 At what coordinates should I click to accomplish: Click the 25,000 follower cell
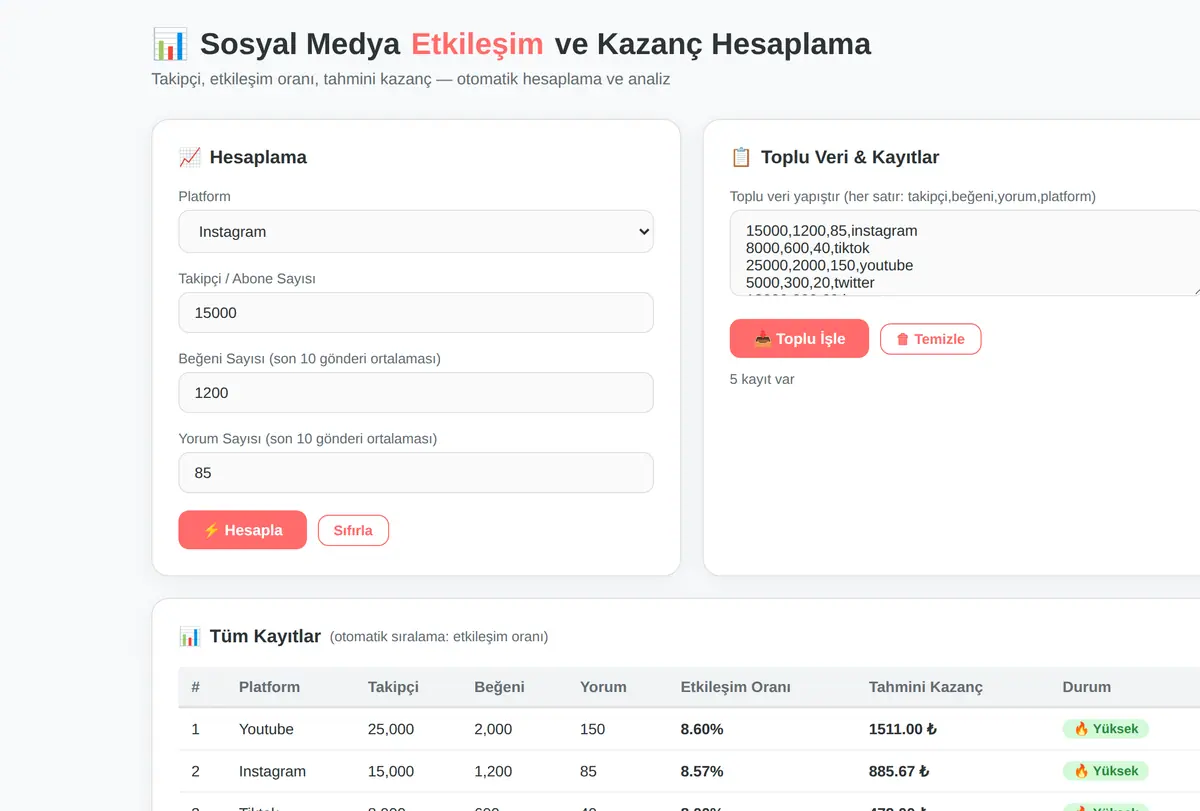tap(391, 729)
